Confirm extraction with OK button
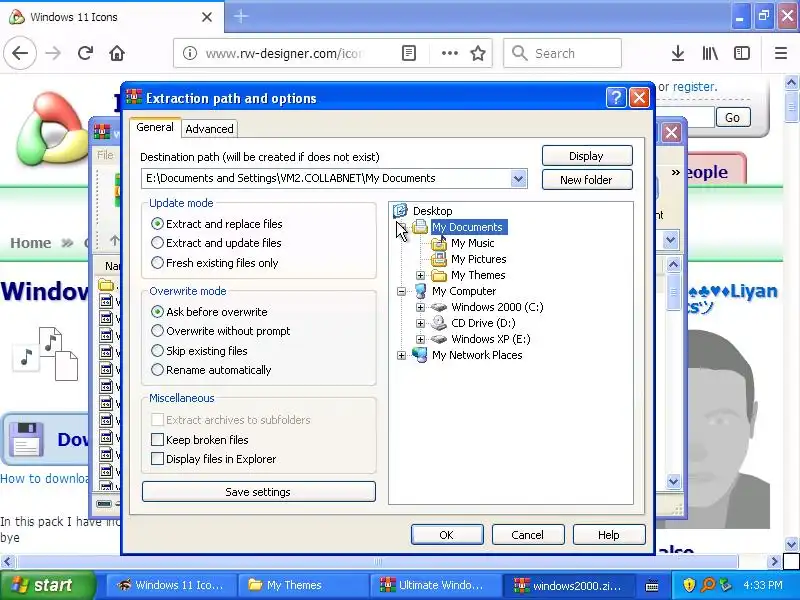Image resolution: width=800 pixels, height=600 pixels. pyautogui.click(x=447, y=535)
